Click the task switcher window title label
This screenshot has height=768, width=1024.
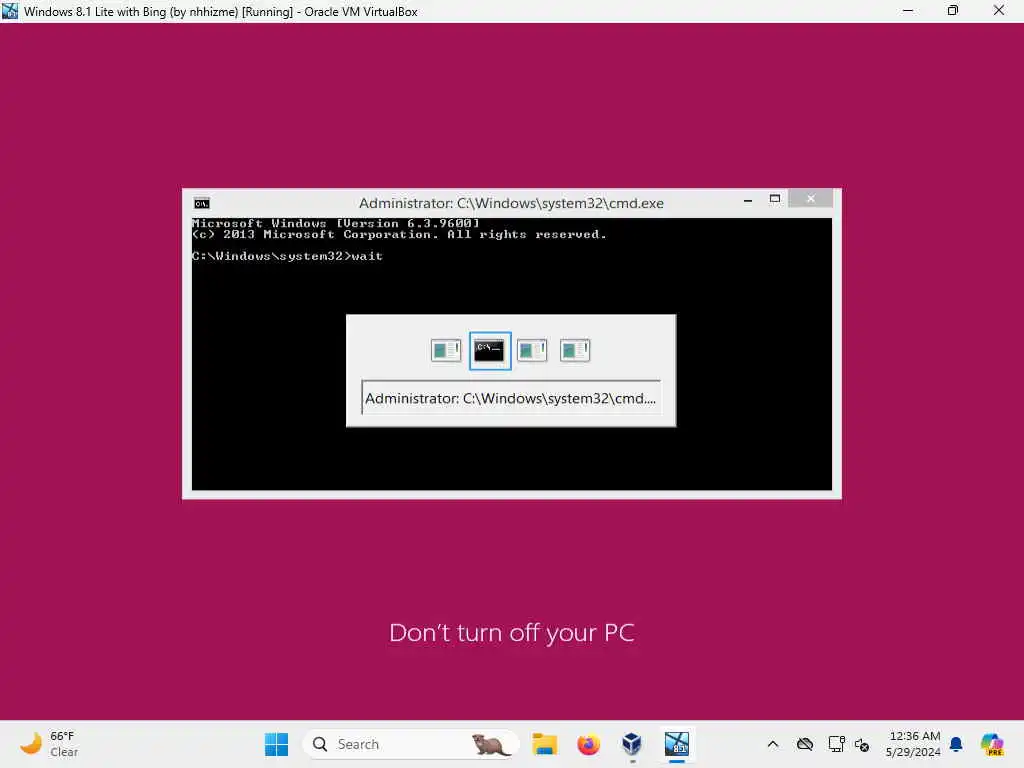point(511,398)
